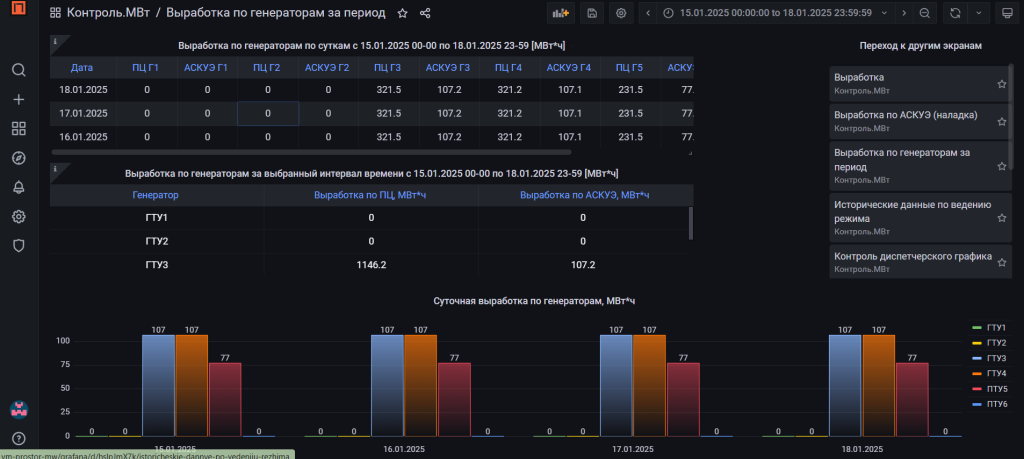Open dashboard settings gear in top toolbar
The image size is (1024, 459).
pyautogui.click(x=622, y=14)
